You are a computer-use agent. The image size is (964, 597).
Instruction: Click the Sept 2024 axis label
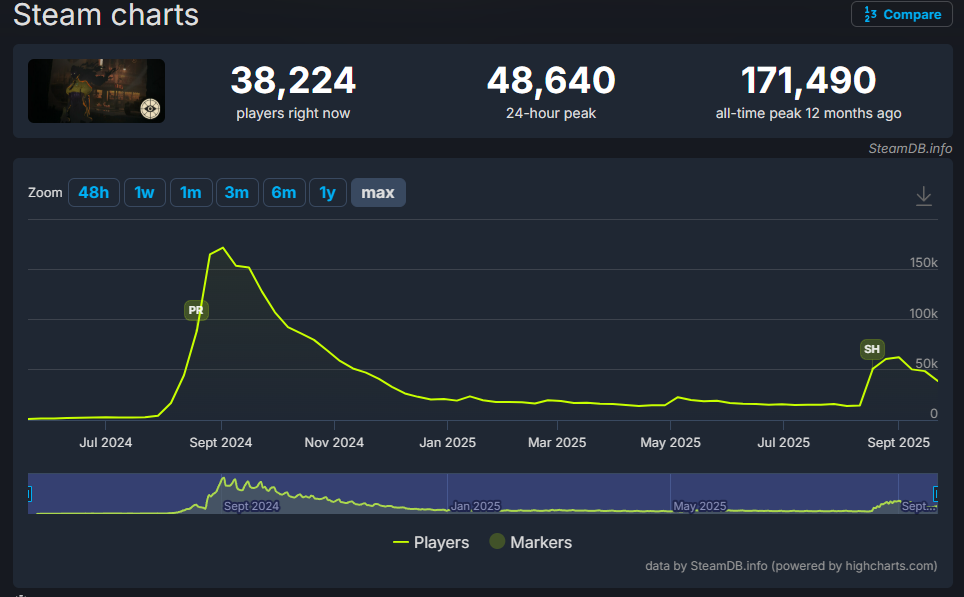(x=221, y=443)
